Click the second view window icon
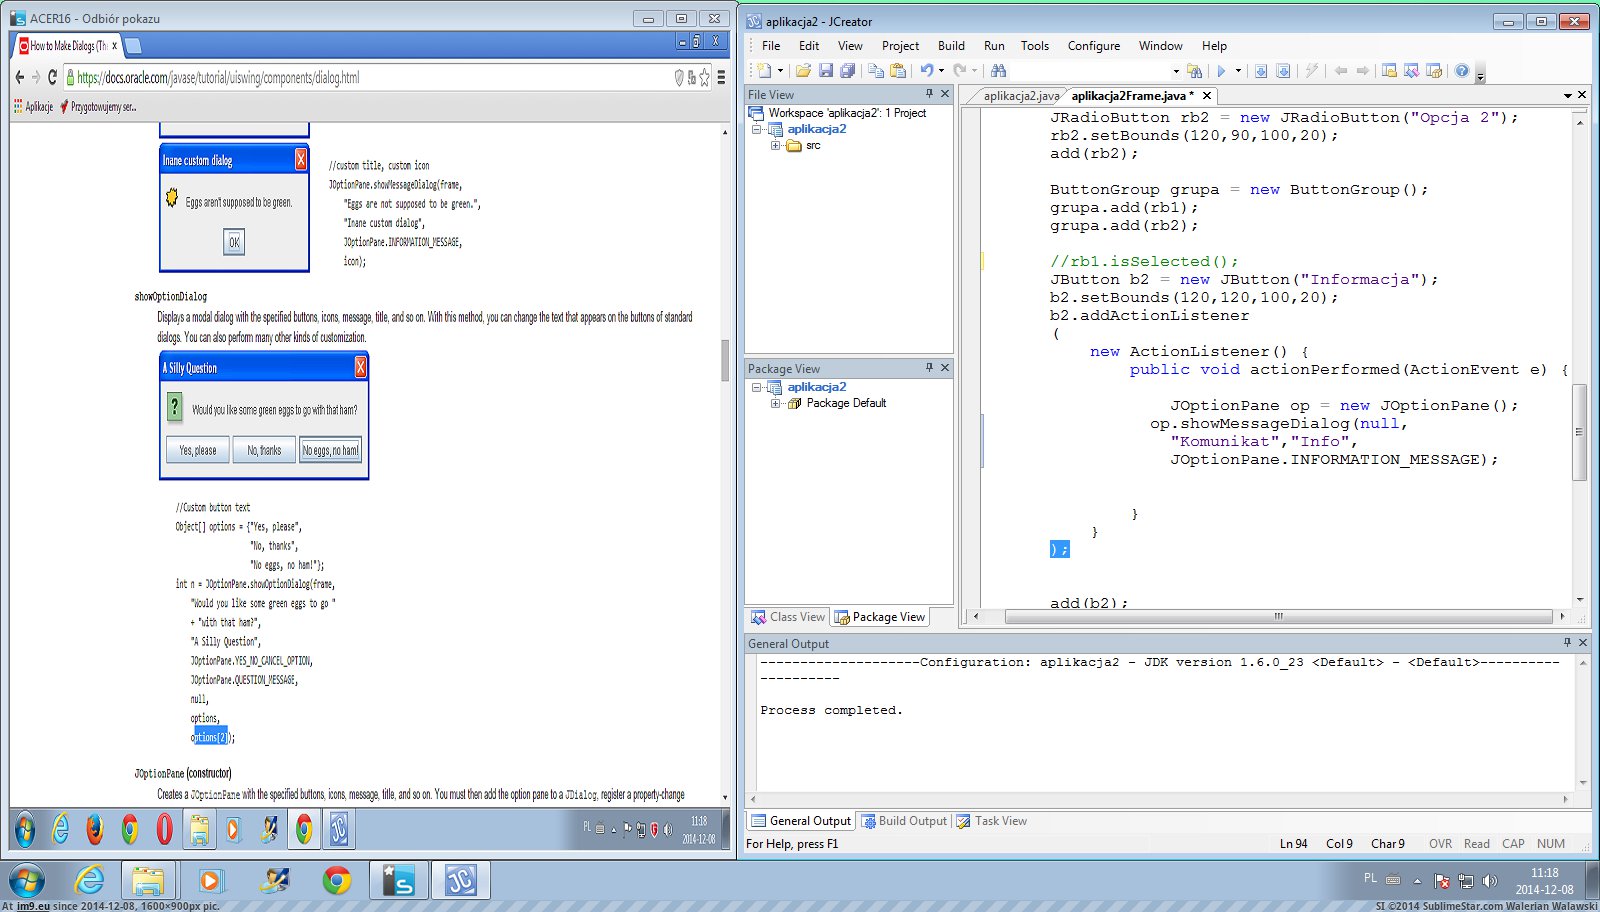Viewport: 1600px width, 912px height. [1411, 70]
